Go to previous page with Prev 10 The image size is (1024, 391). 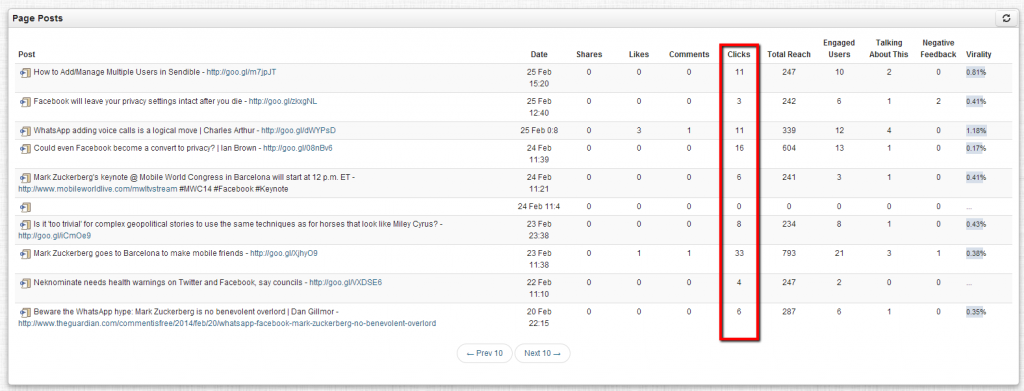(485, 354)
